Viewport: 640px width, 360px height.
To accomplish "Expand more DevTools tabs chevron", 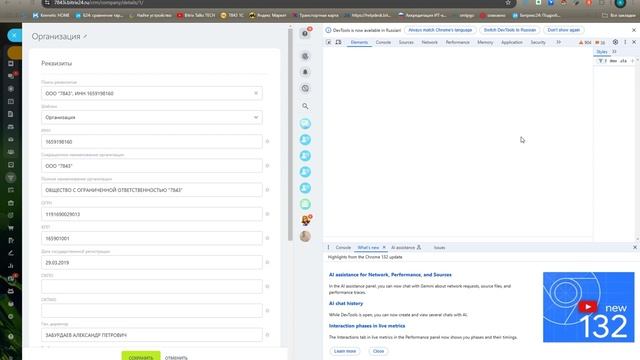I will [x=559, y=42].
